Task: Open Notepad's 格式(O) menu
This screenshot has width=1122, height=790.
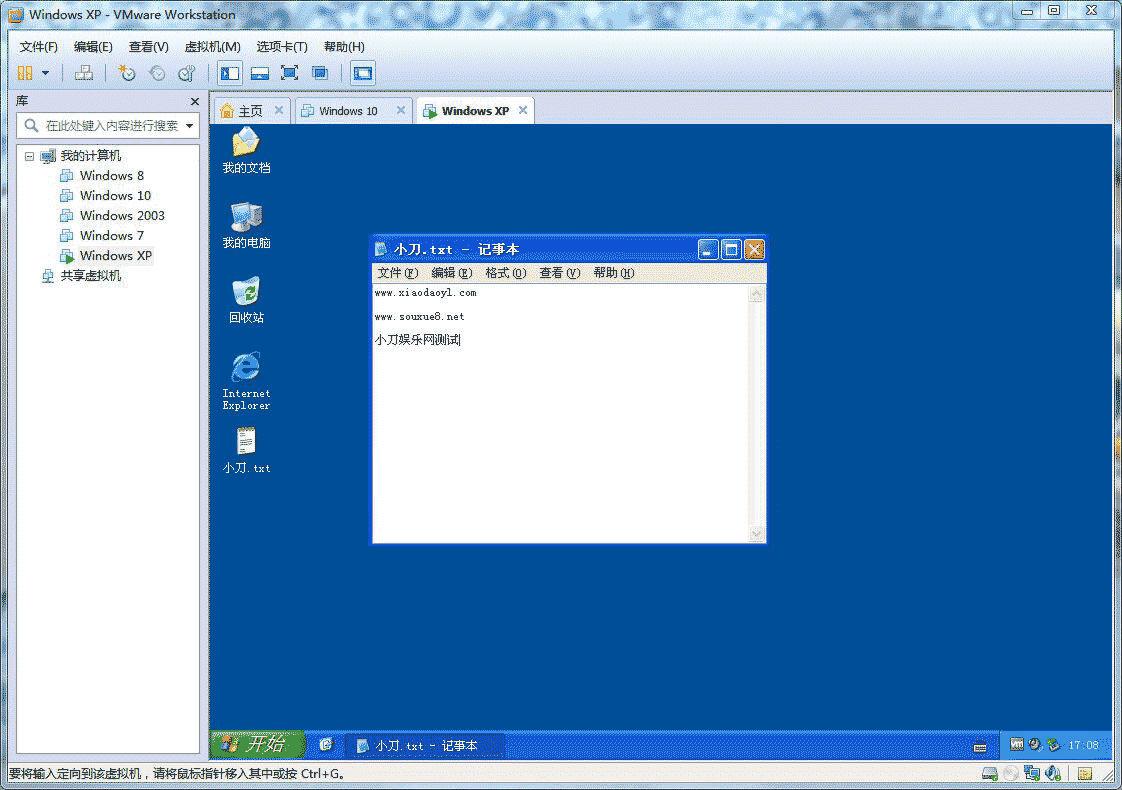Action: (505, 273)
